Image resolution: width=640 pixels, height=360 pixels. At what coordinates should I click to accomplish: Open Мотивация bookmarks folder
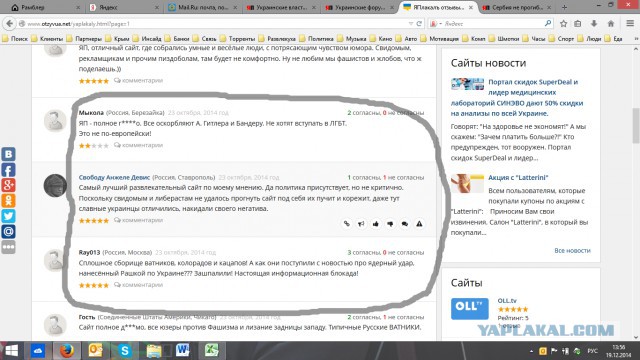440,39
